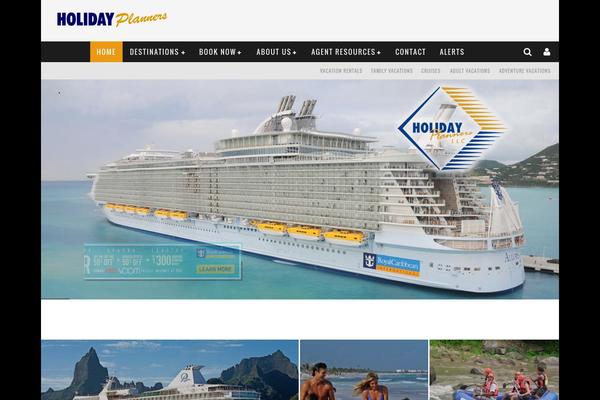This screenshot has height=400, width=600.
Task: Expand the Destinations dropdown menu
Action: pyautogui.click(x=157, y=52)
